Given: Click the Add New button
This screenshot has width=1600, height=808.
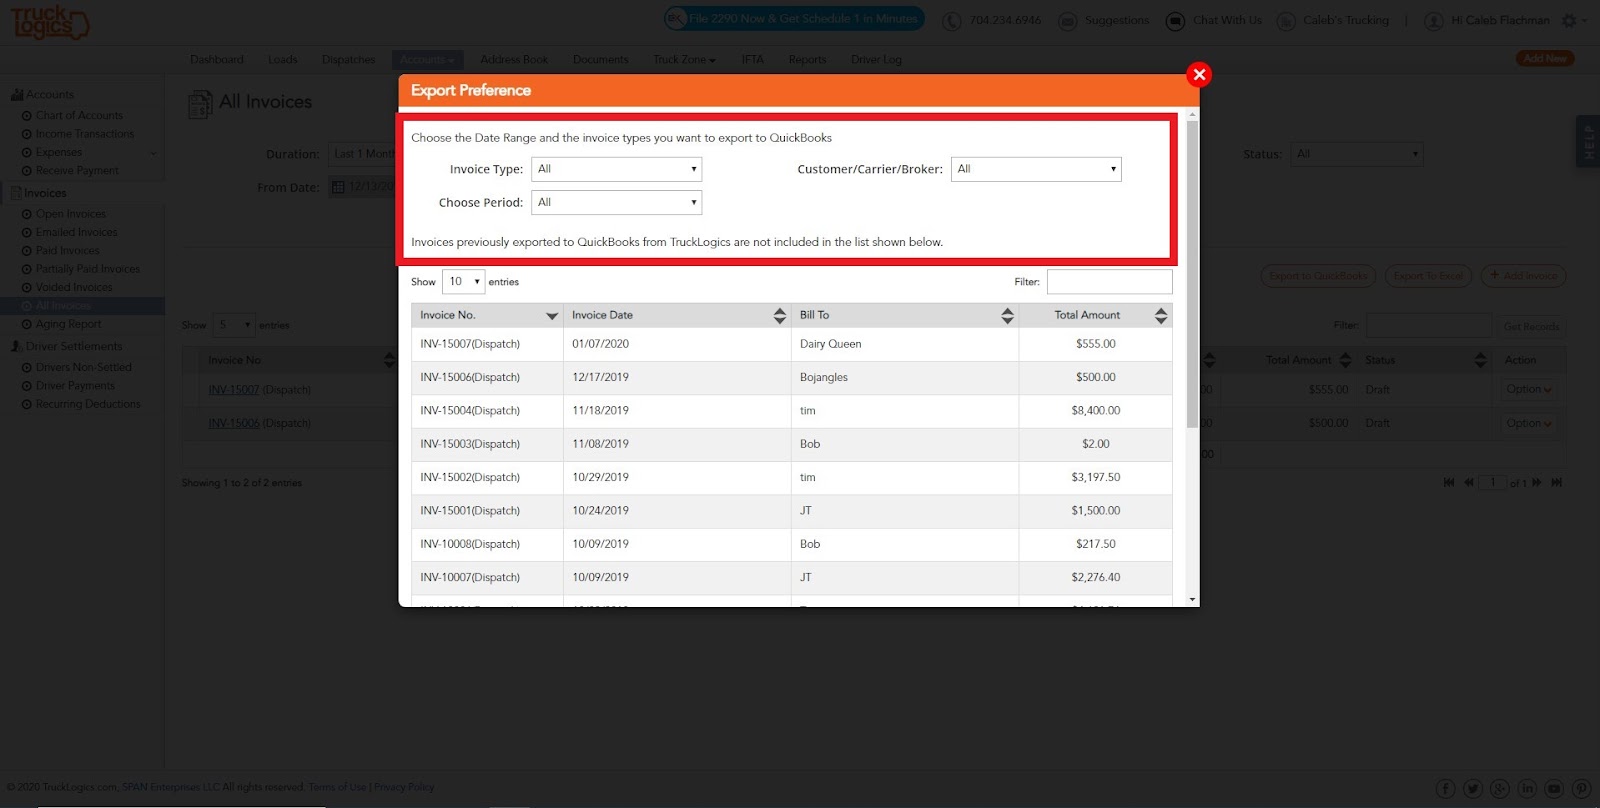Looking at the screenshot, I should coord(1545,59).
